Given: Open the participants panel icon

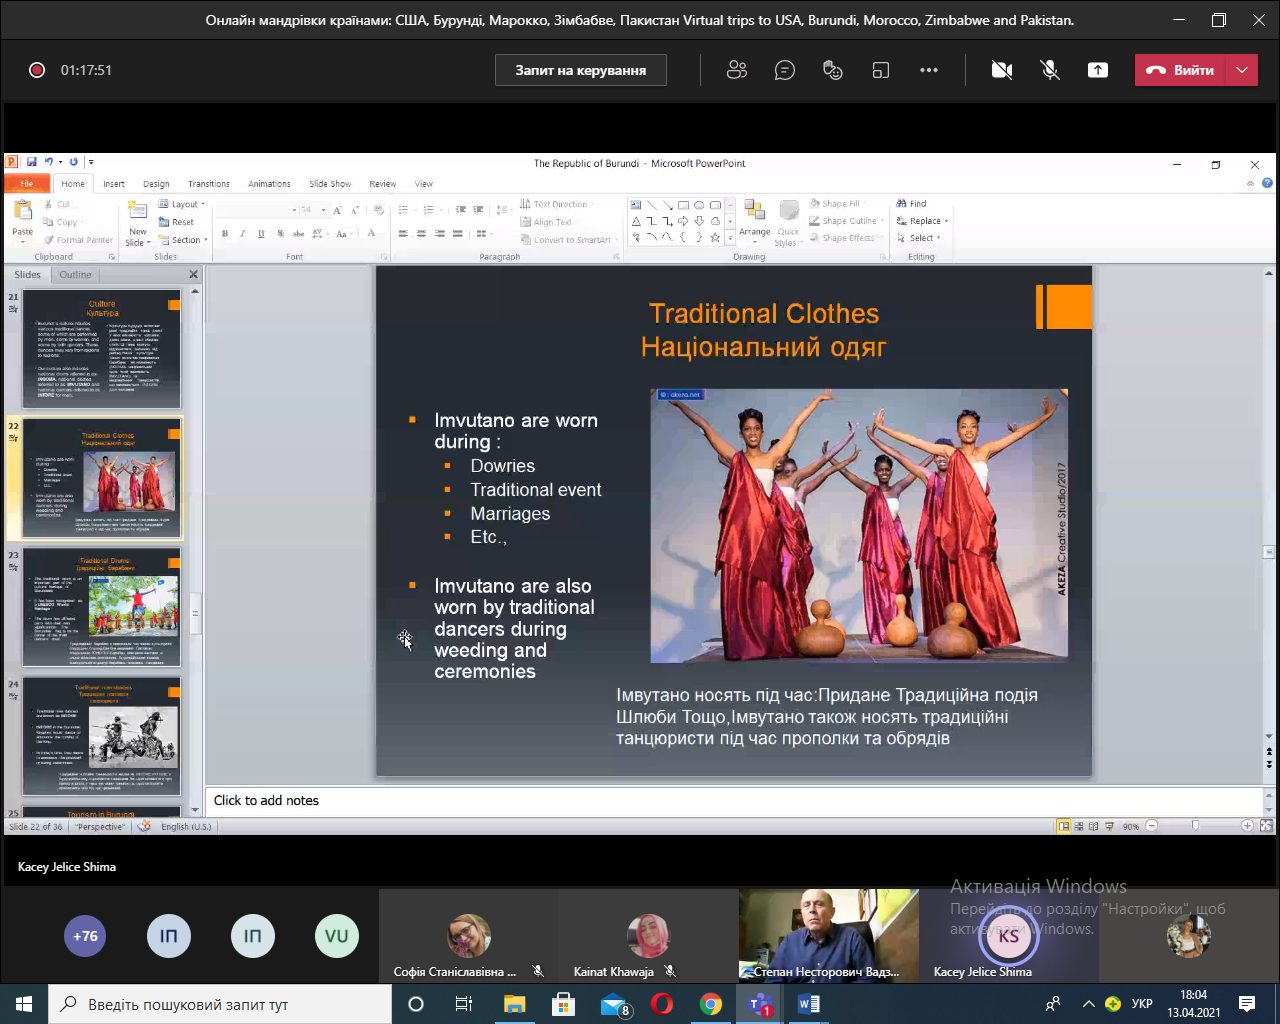Looking at the screenshot, I should [737, 70].
